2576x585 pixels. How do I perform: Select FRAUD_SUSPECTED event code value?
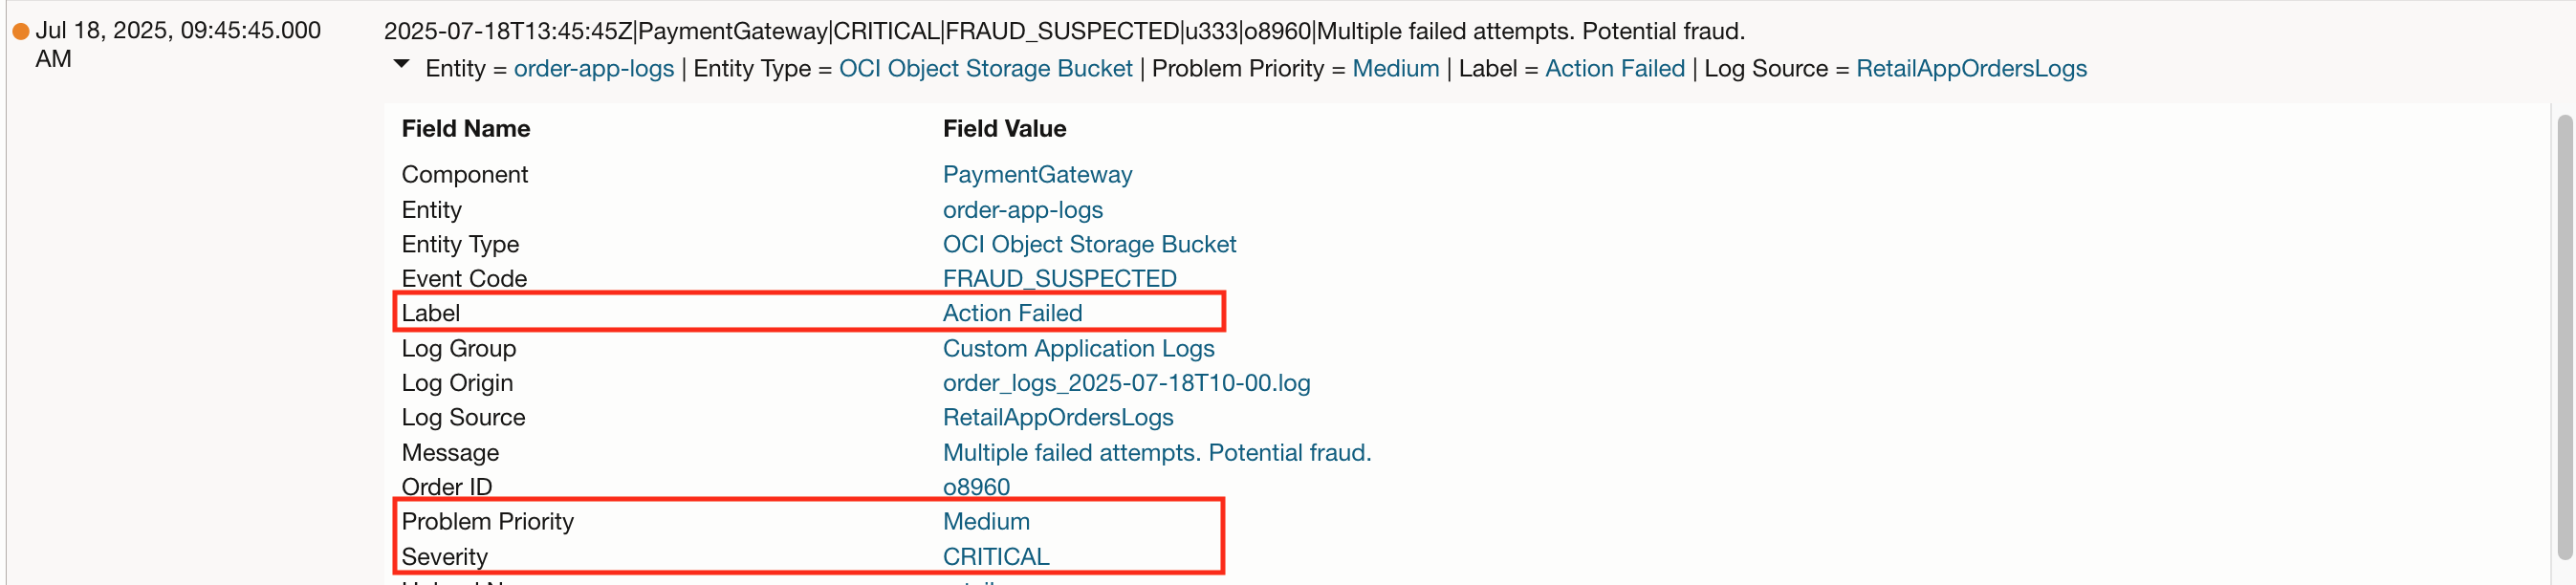(1059, 279)
